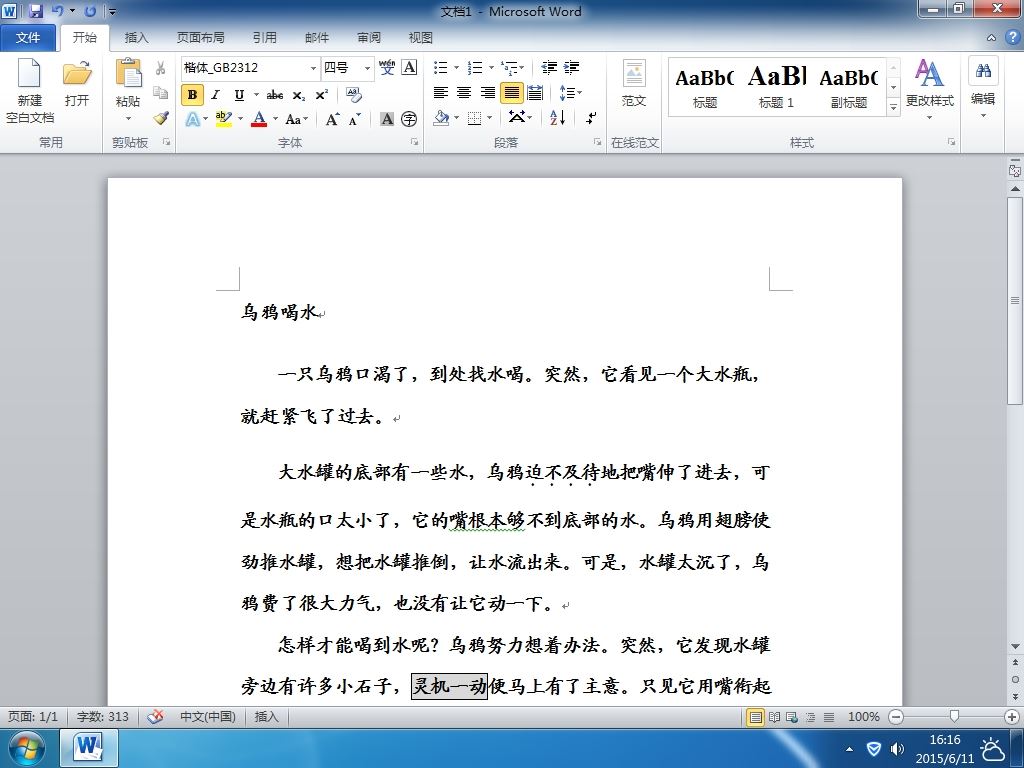This screenshot has width=1024, height=768.
Task: Shrink font size with small A
Action: click(x=355, y=119)
